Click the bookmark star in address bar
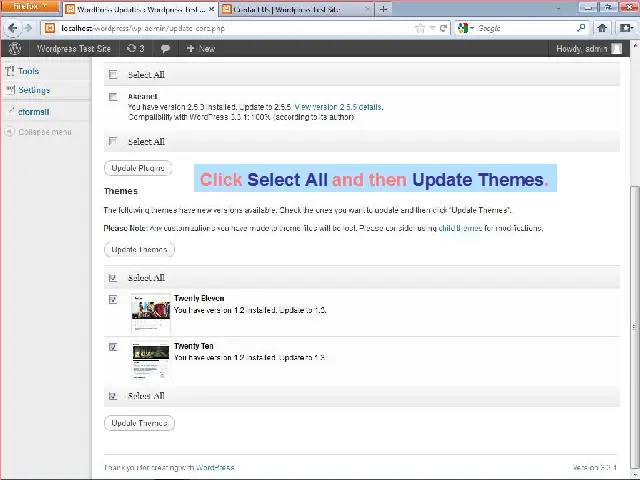Viewport: 640px width, 480px height. pos(420,28)
